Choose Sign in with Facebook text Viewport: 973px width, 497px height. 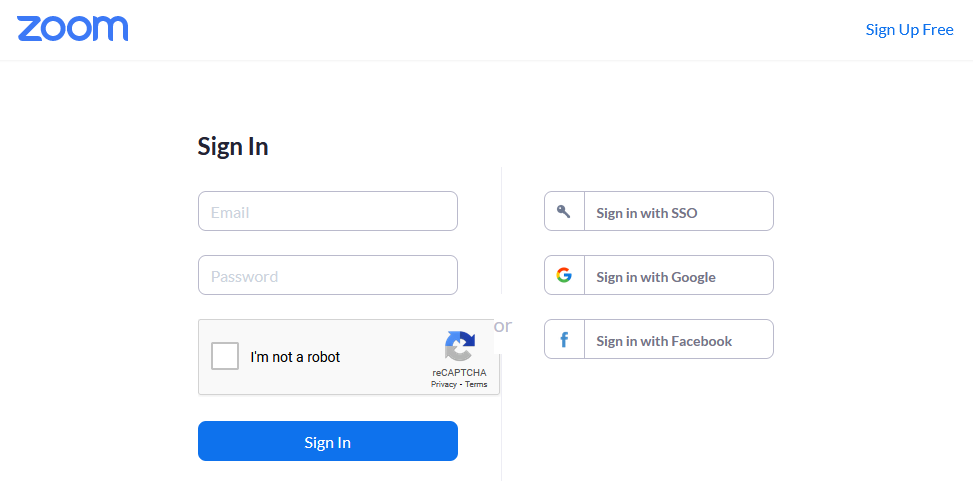pos(664,341)
